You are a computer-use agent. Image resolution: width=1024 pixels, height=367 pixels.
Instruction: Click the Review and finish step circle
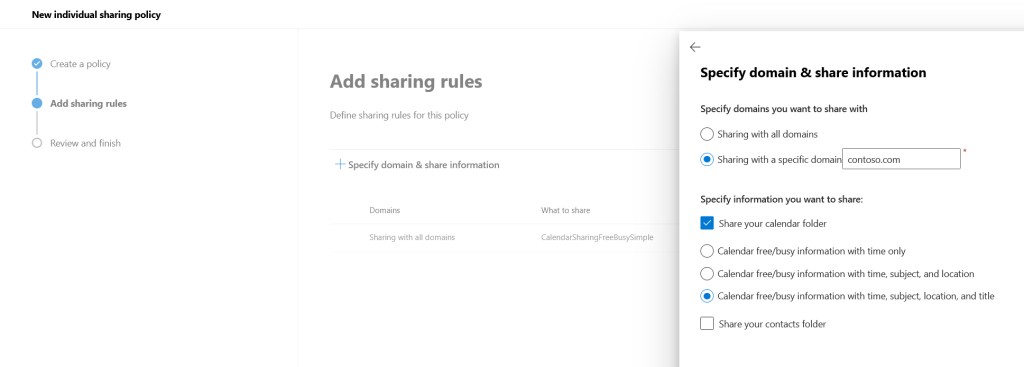click(37, 143)
